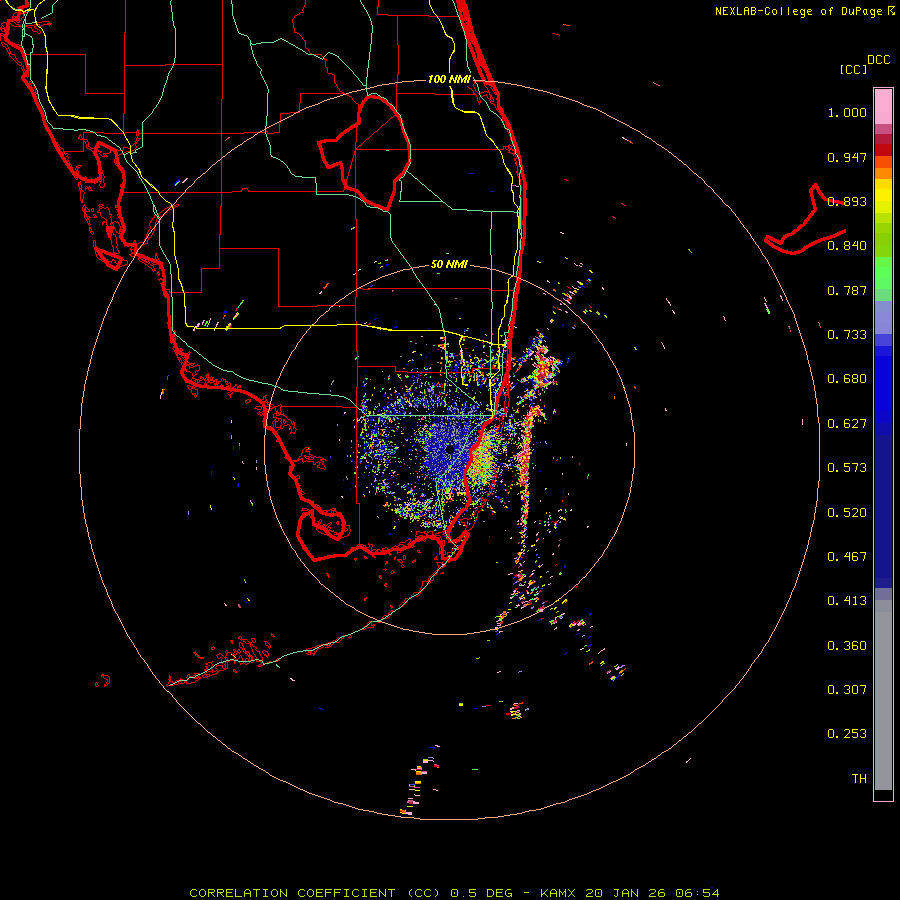
Task: Select the 0.680 legend value
Action: pos(847,379)
